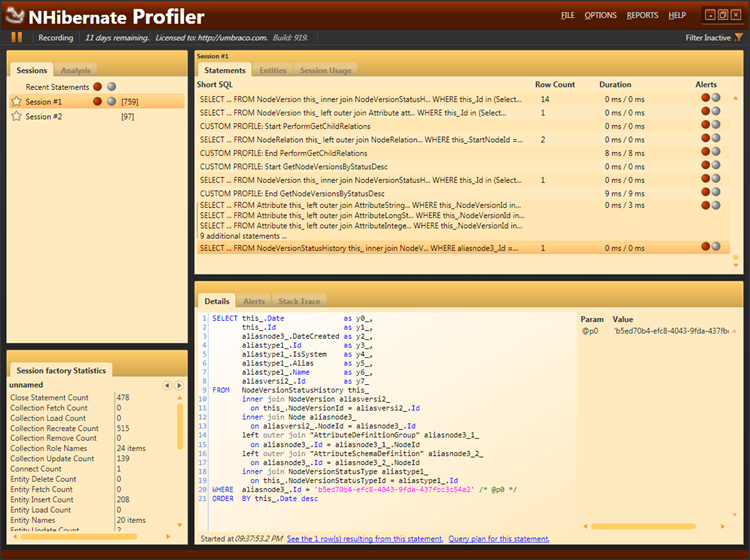Click gray alert dot beside Session #1

tap(111, 101)
